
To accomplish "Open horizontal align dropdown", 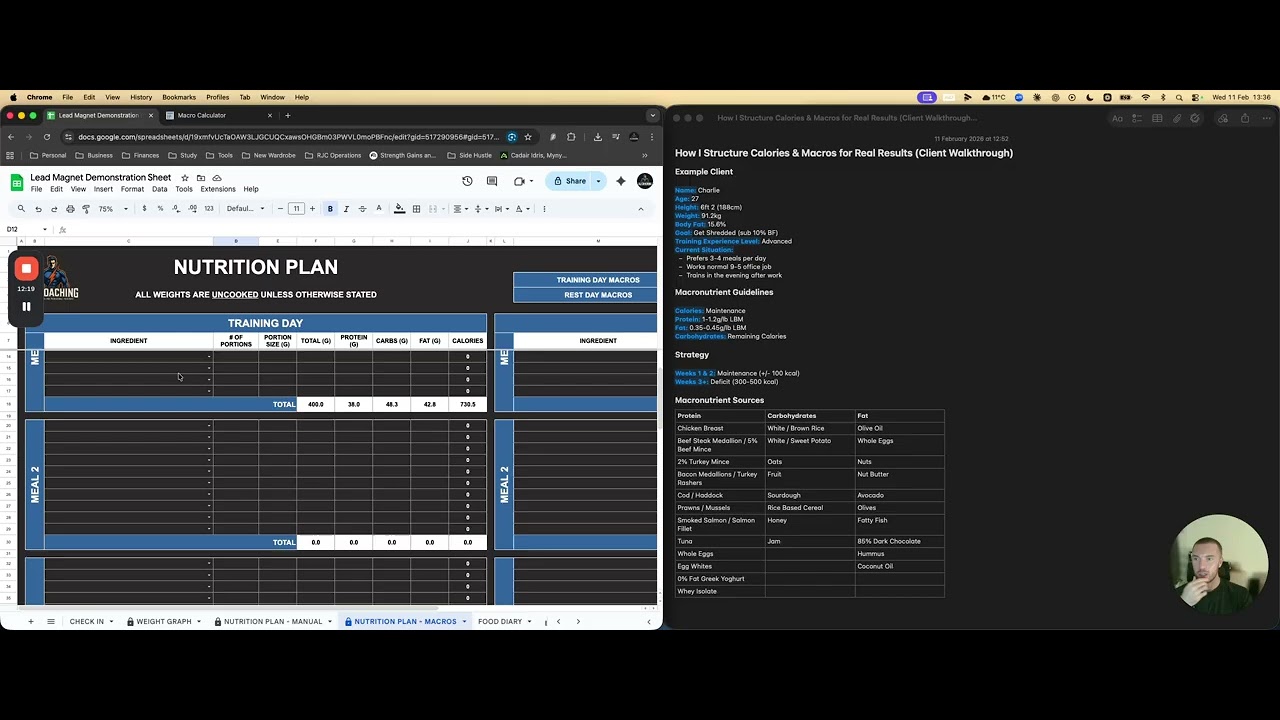I will click(x=459, y=209).
